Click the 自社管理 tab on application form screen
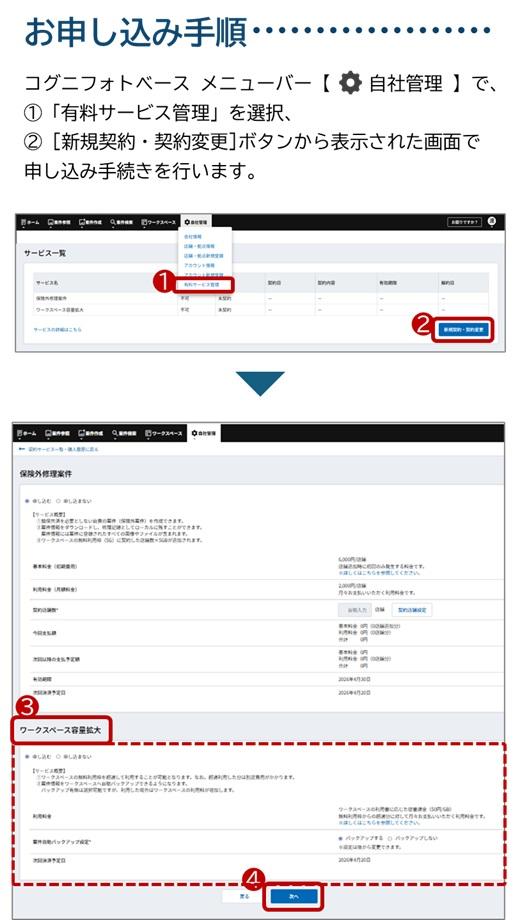This screenshot has height=920, width=520. coord(204,433)
